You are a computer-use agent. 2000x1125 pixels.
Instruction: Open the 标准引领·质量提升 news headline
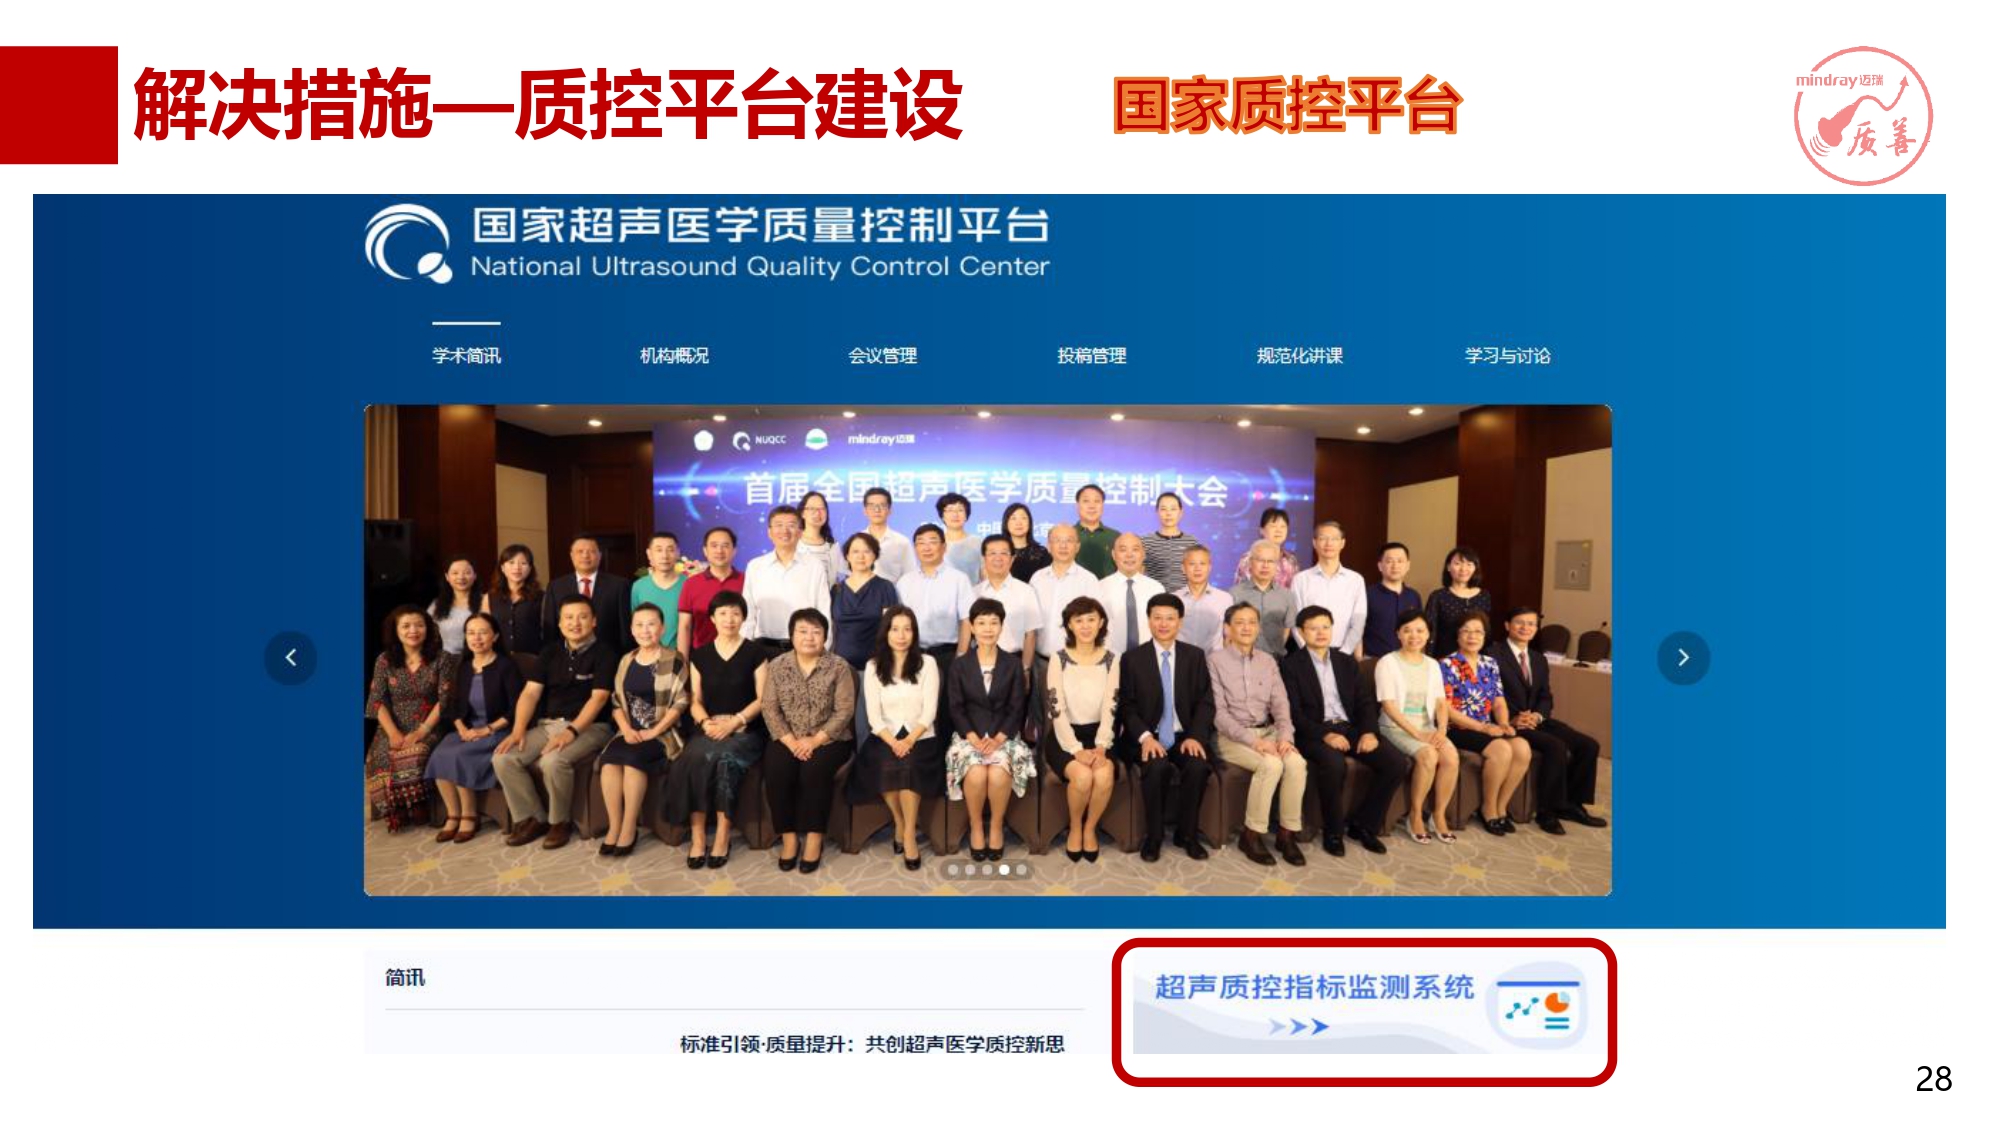[x=872, y=1044]
